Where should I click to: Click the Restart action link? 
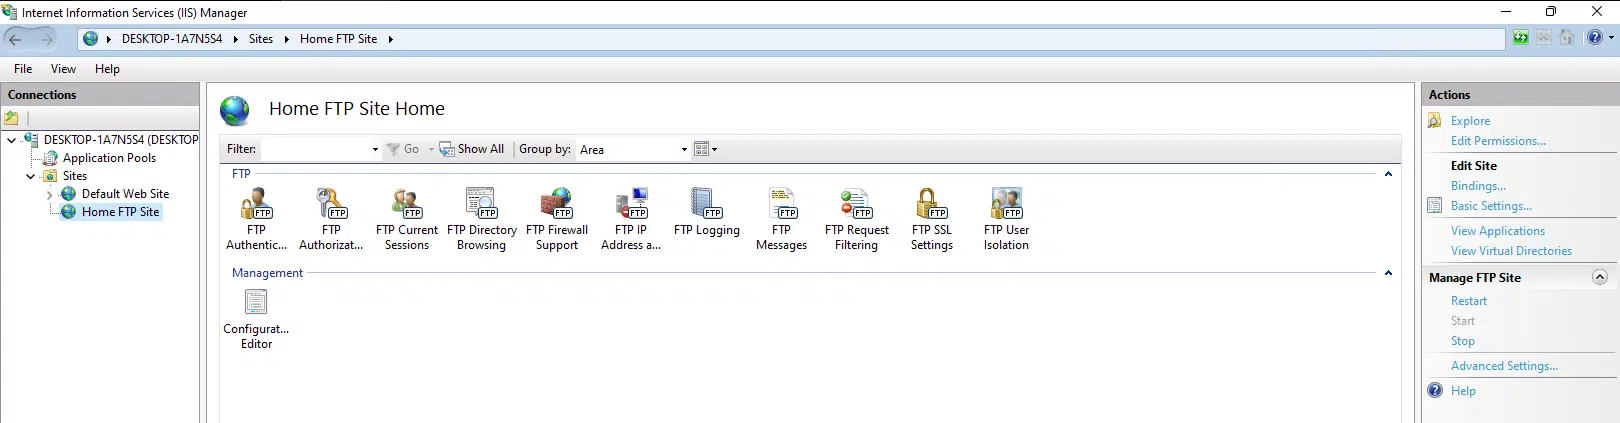tap(1469, 301)
